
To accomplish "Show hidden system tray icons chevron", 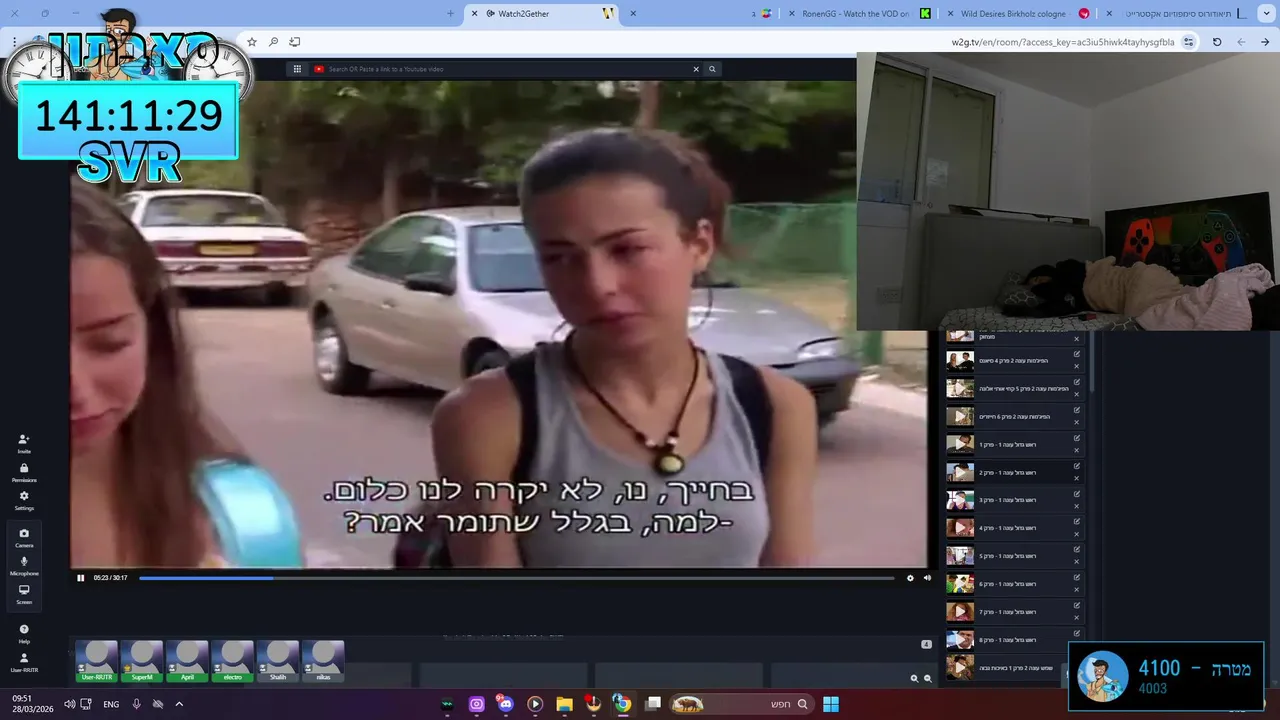I will pos(179,704).
